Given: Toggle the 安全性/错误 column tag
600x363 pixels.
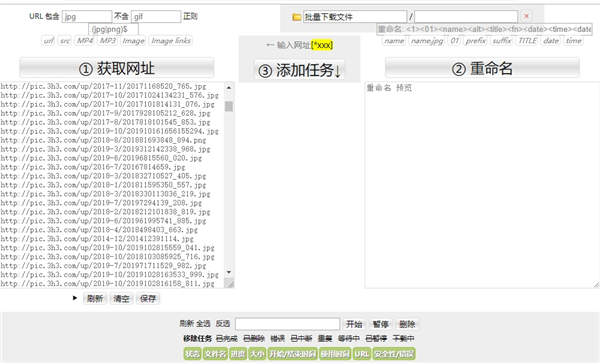Looking at the screenshot, I should click(x=394, y=354).
